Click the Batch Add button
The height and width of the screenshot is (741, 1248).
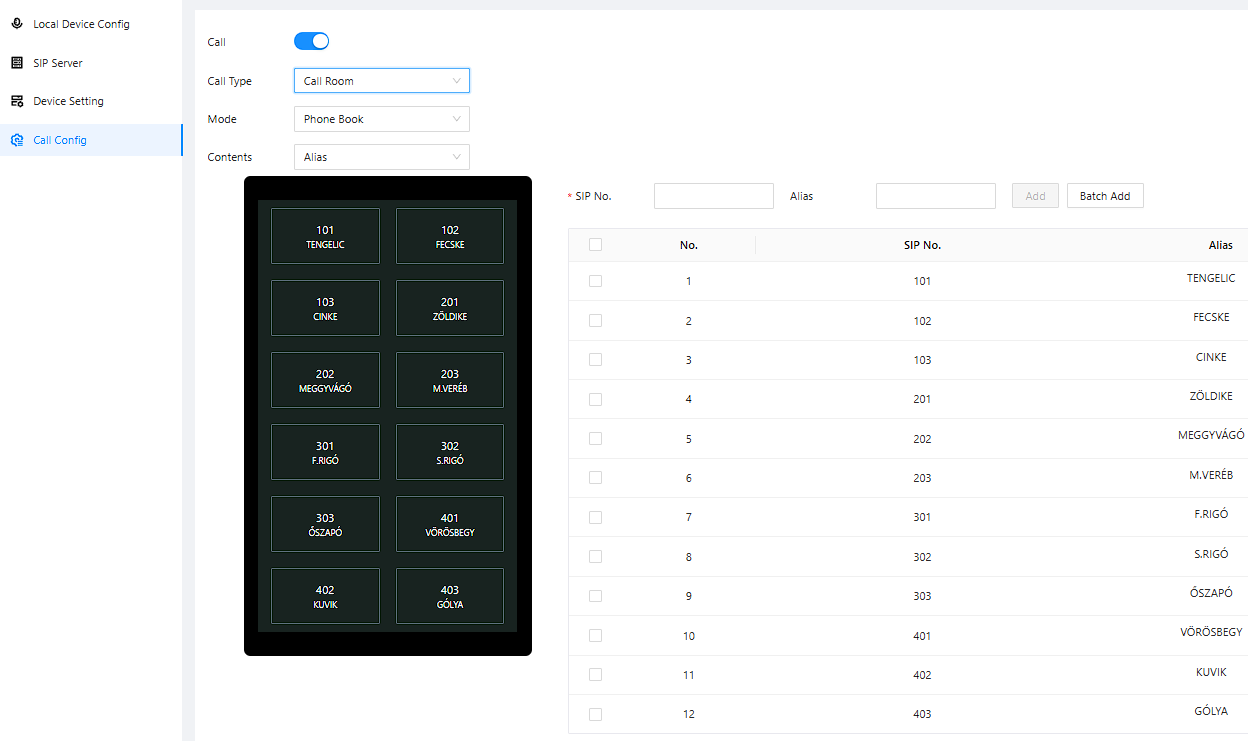coord(1104,196)
